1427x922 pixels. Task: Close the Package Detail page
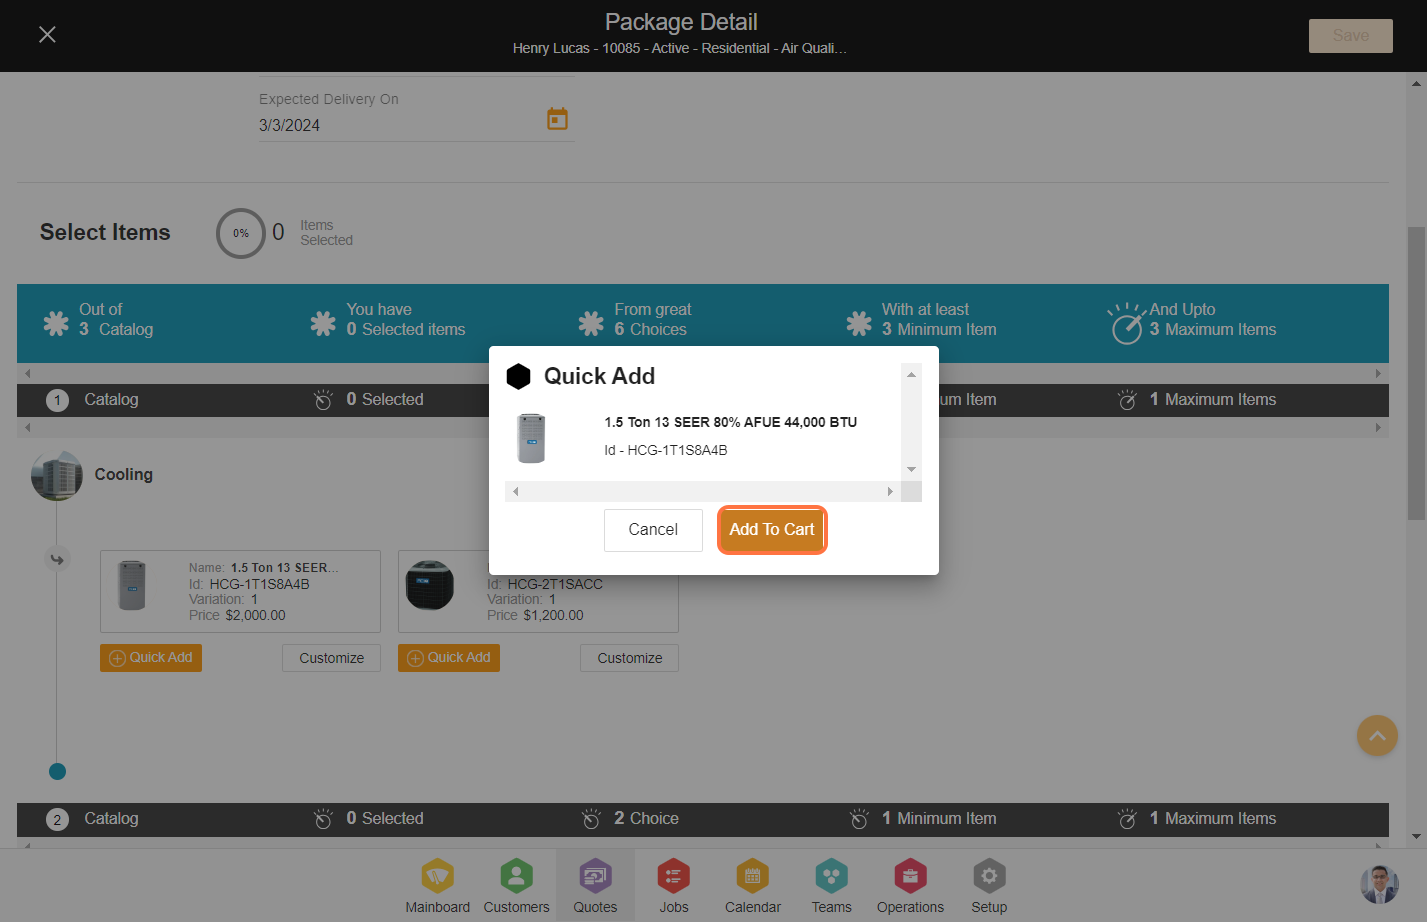tap(47, 35)
